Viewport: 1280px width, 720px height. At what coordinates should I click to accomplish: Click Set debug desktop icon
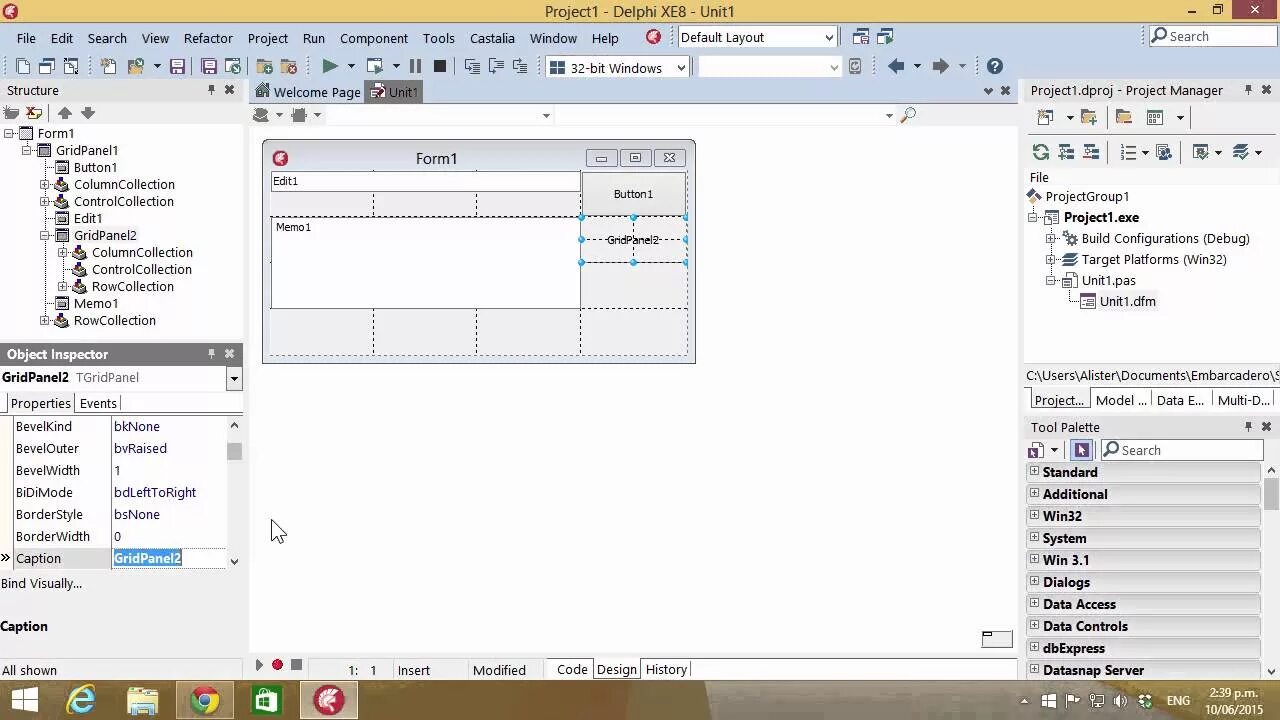pyautogui.click(x=885, y=37)
